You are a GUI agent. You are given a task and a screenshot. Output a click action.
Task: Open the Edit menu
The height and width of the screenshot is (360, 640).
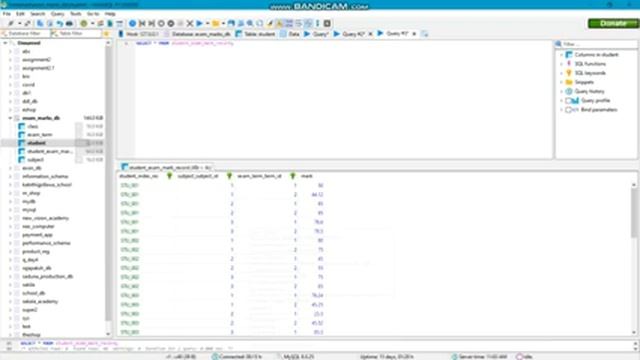20,14
